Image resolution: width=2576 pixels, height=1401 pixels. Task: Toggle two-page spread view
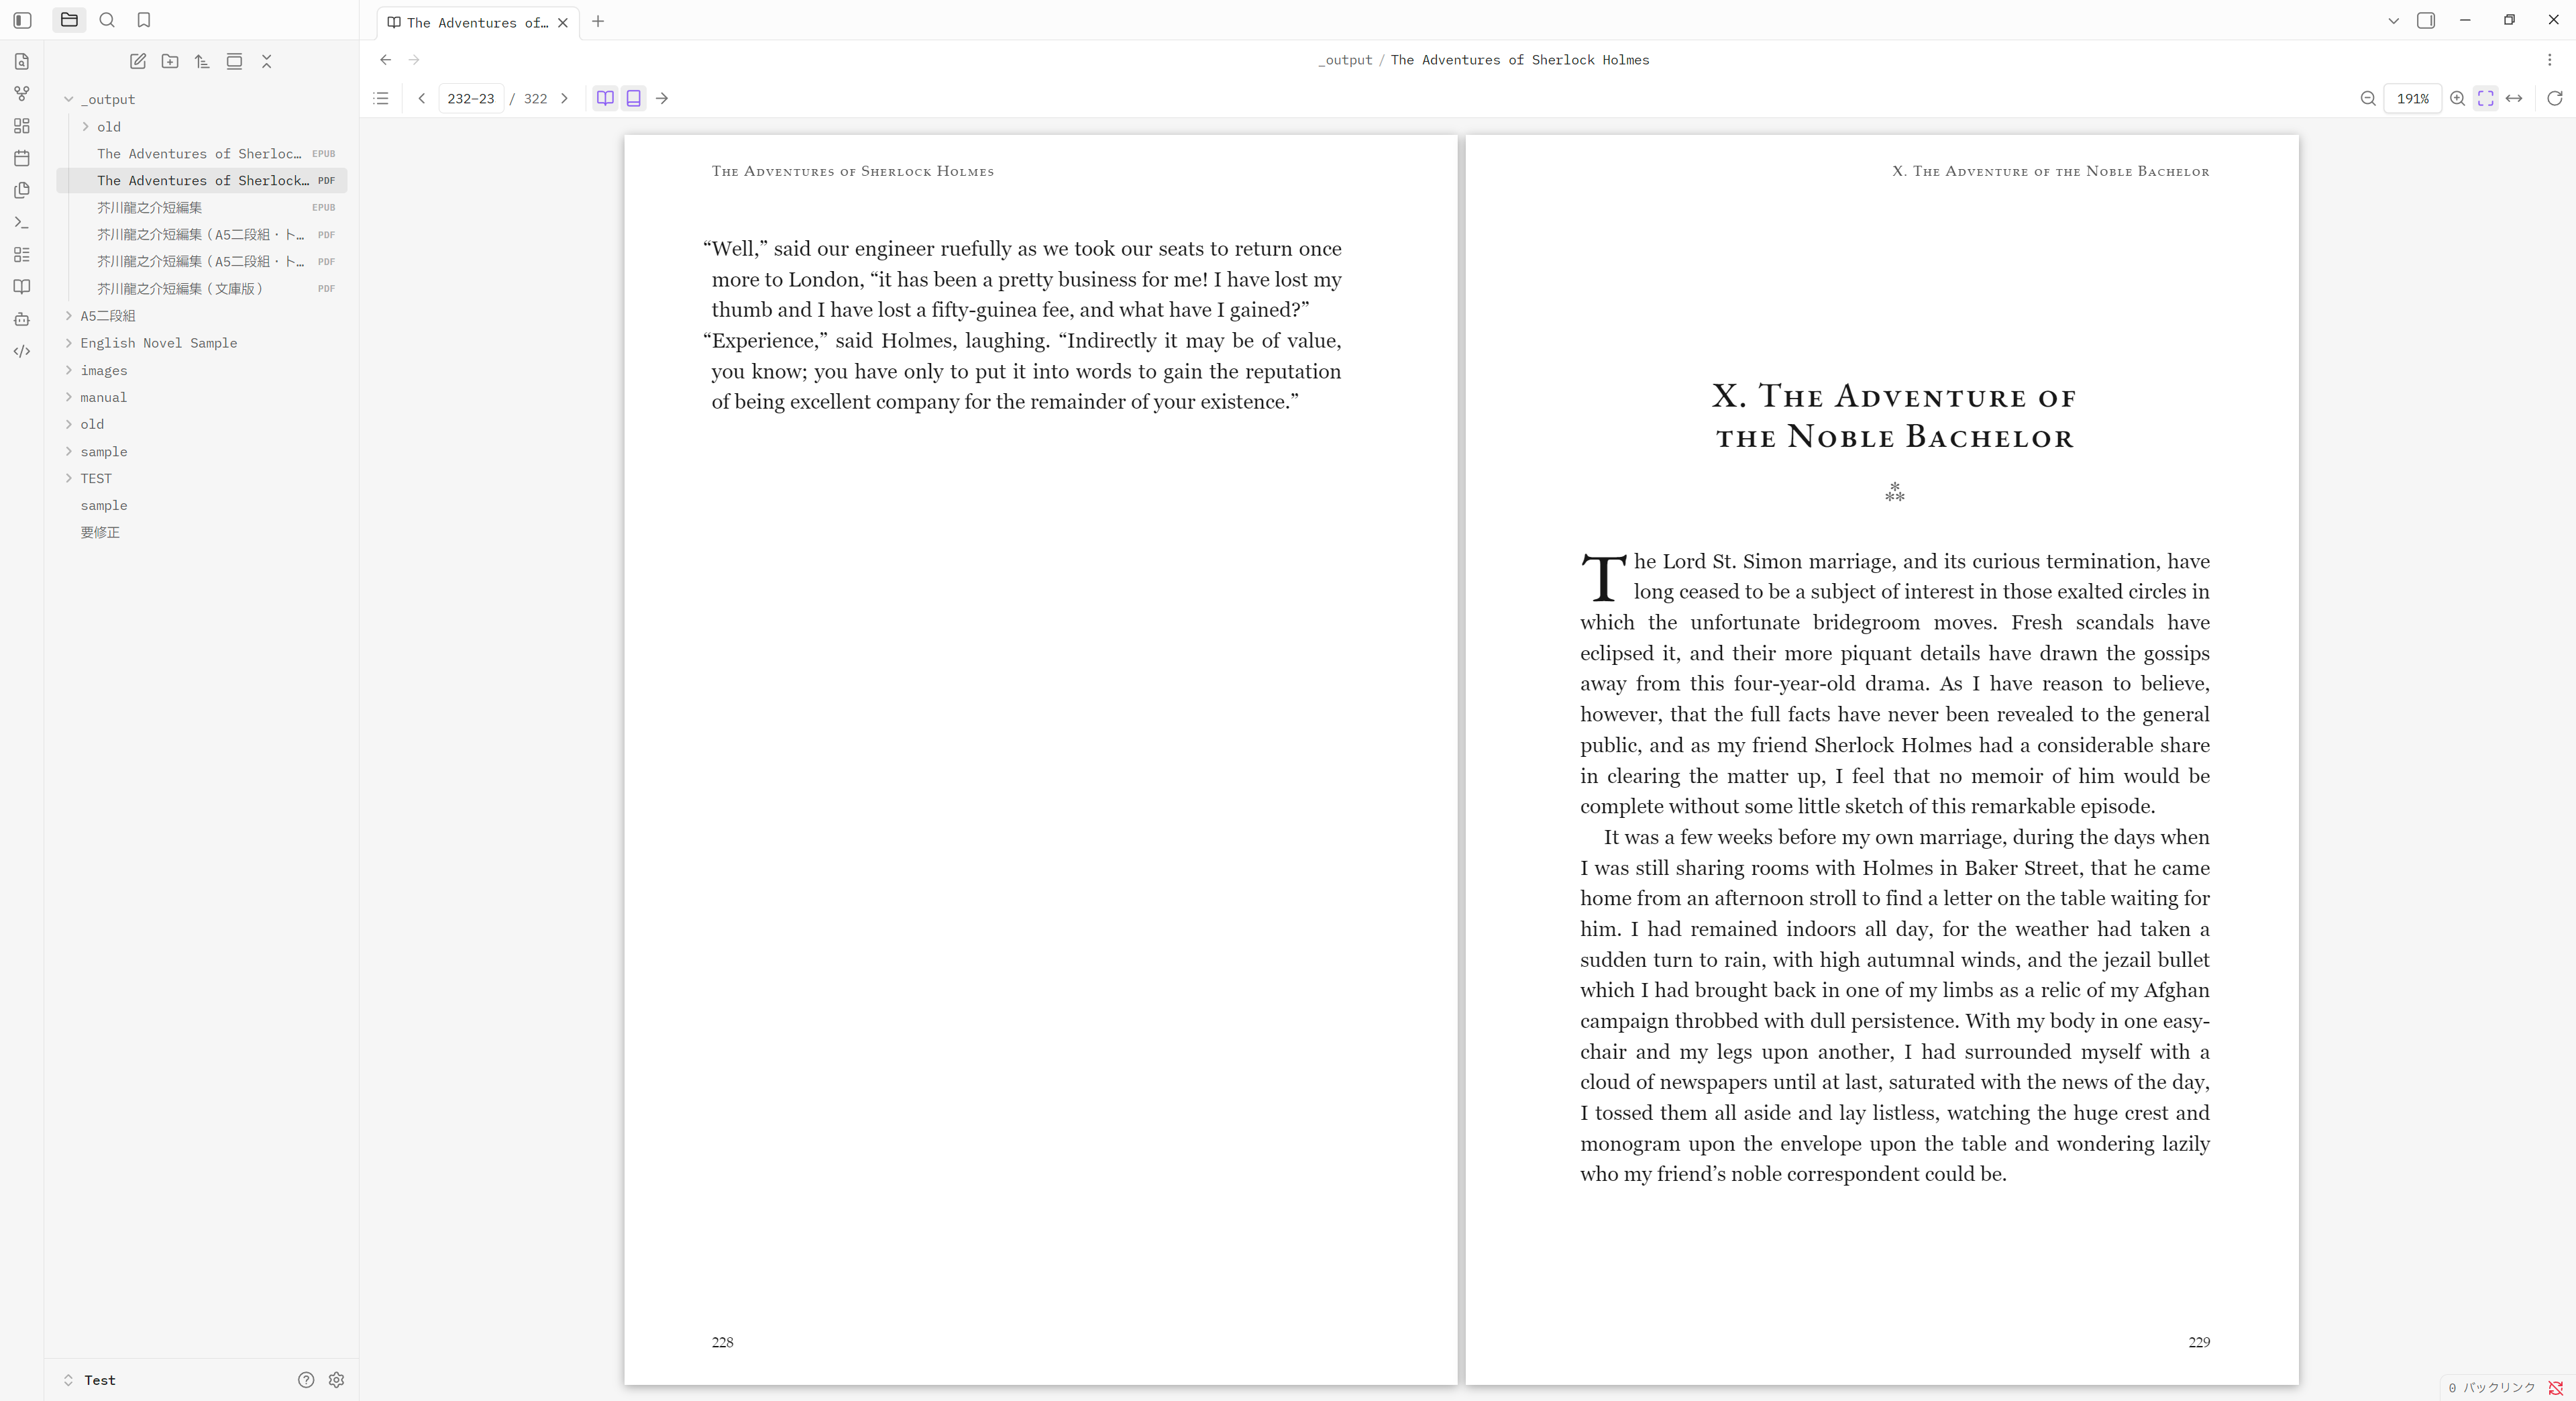605,98
